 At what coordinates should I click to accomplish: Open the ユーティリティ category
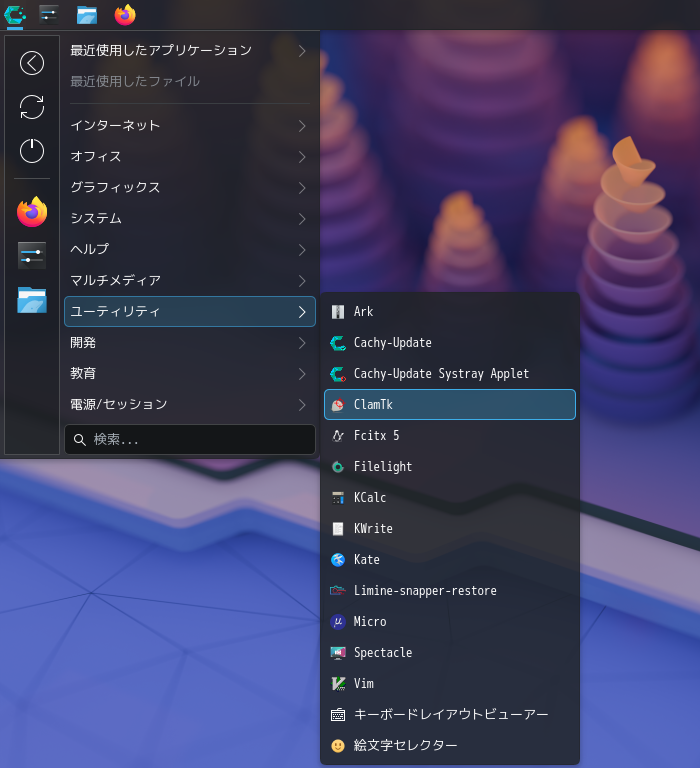pos(190,312)
